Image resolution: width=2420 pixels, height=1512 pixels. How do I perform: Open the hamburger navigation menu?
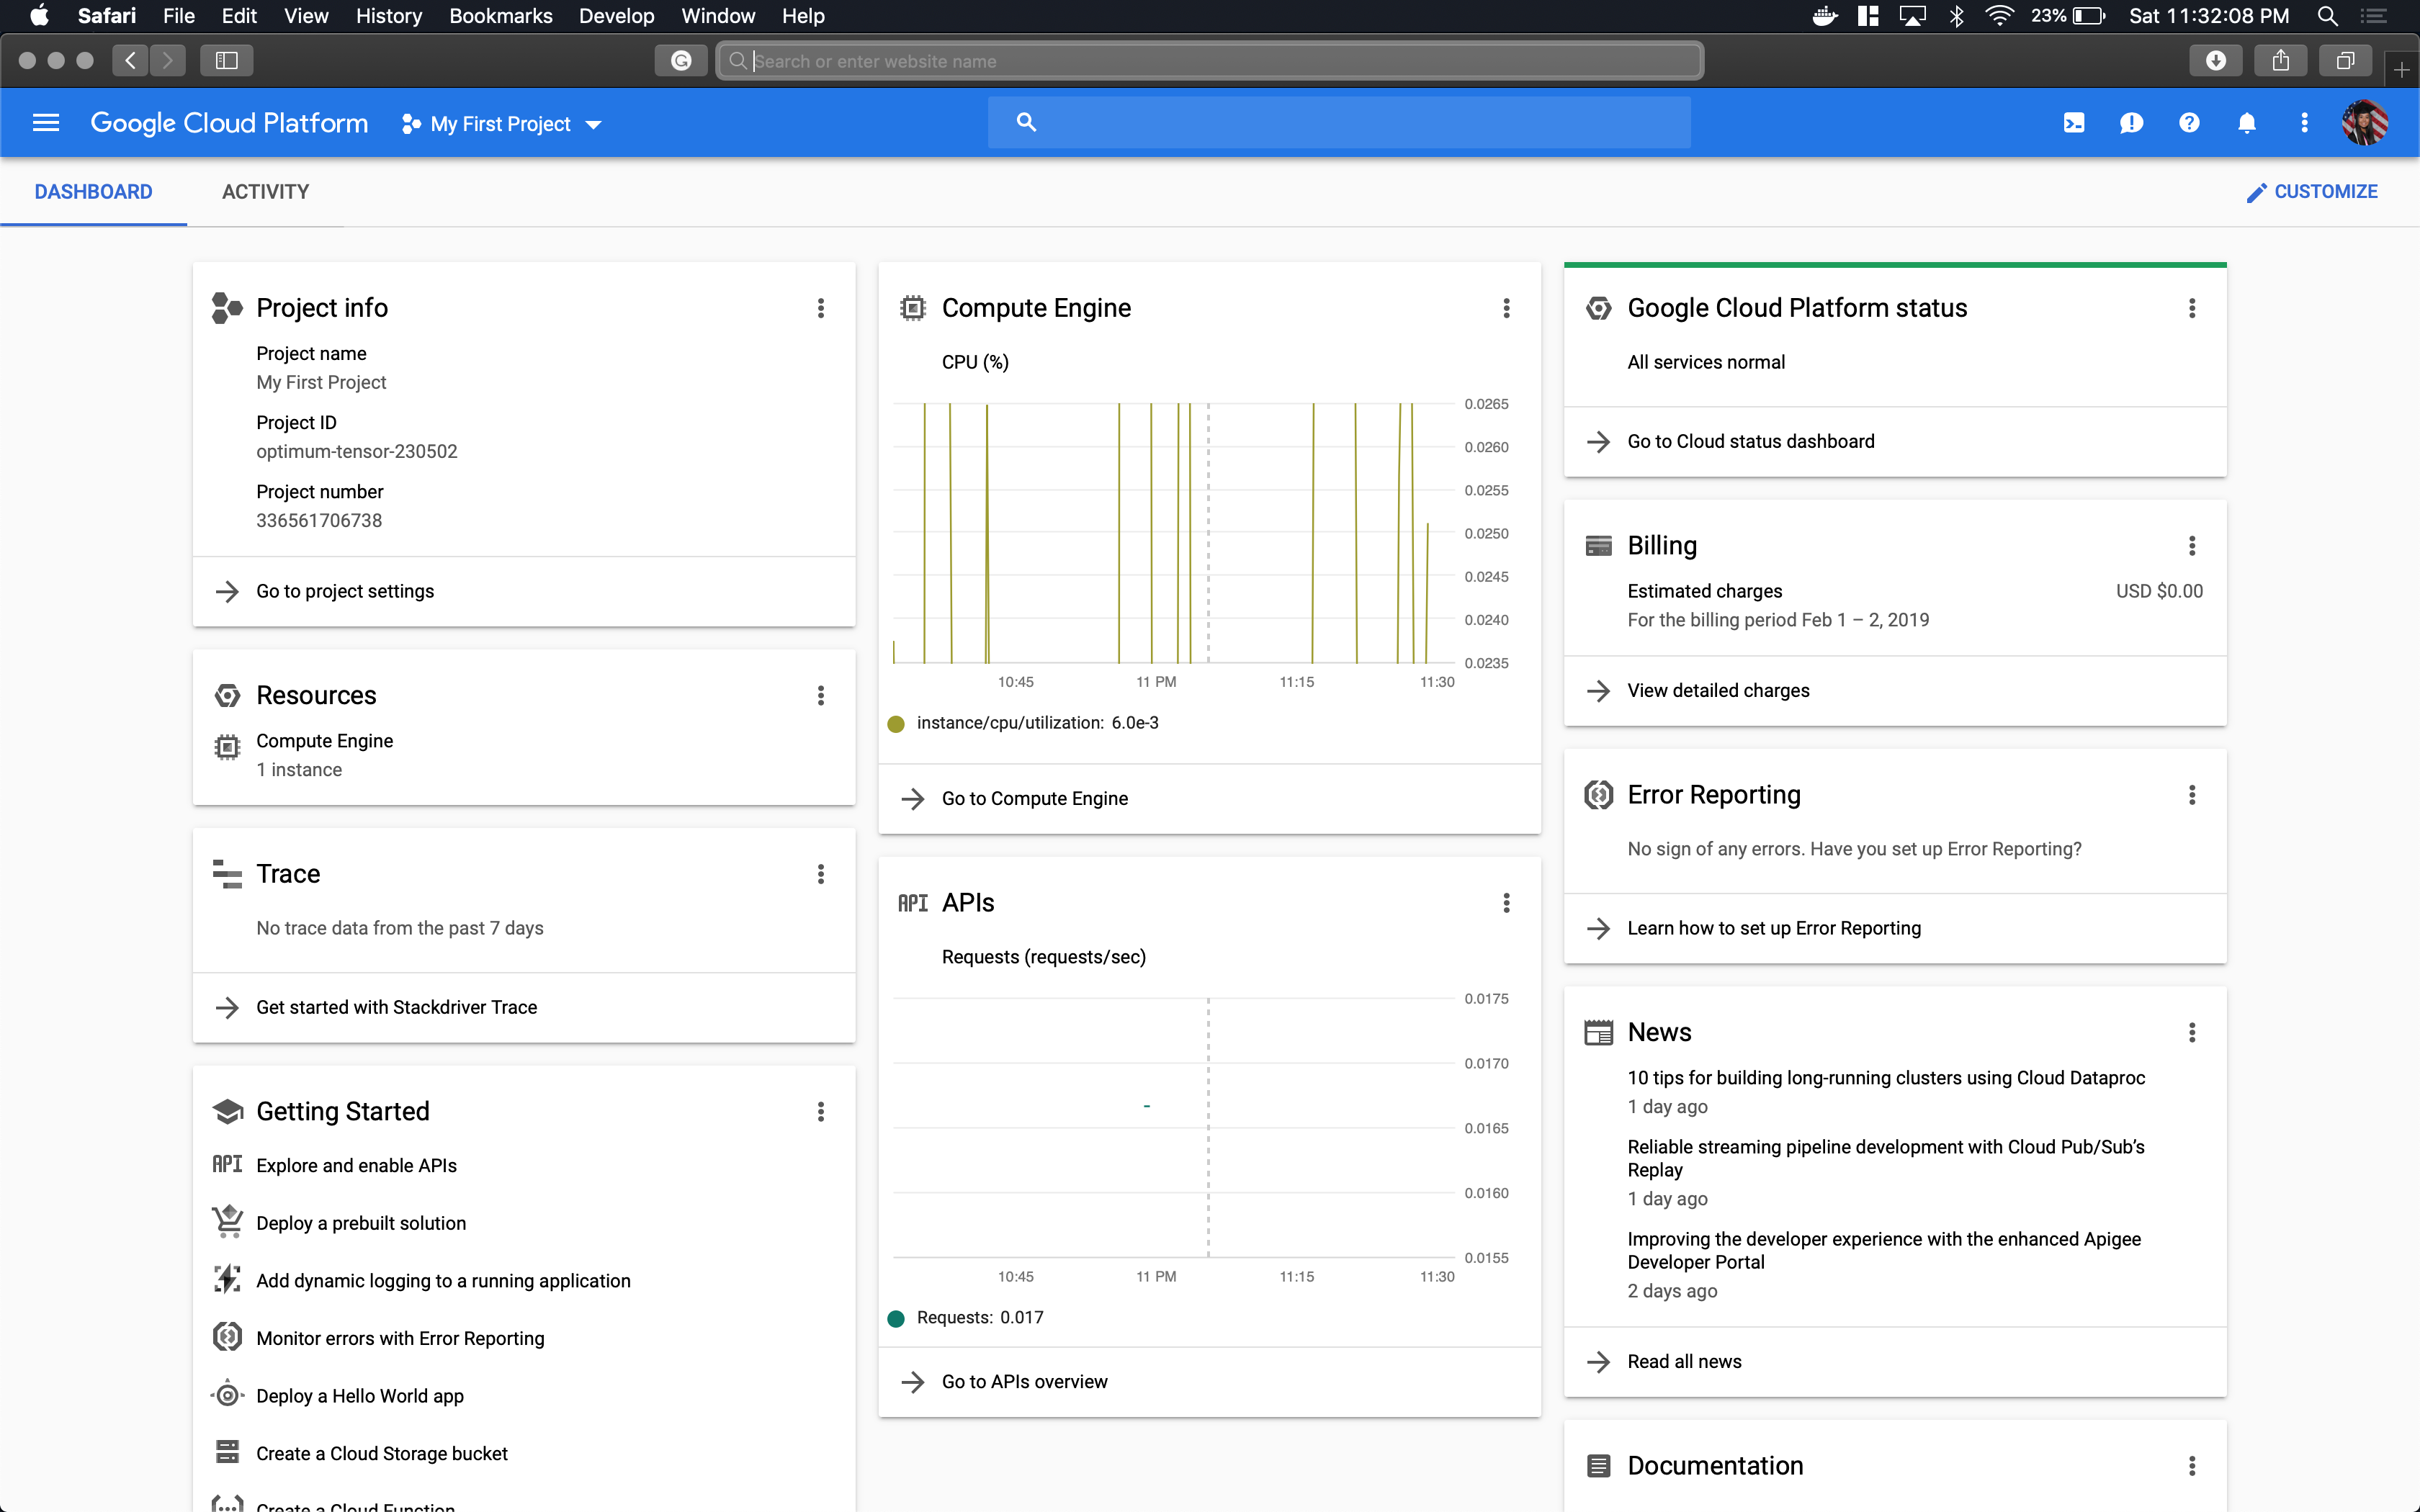[x=46, y=123]
